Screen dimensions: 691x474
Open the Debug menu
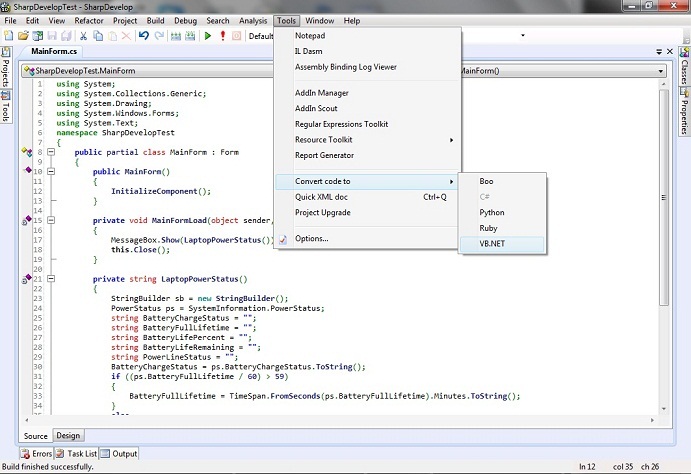(186, 21)
